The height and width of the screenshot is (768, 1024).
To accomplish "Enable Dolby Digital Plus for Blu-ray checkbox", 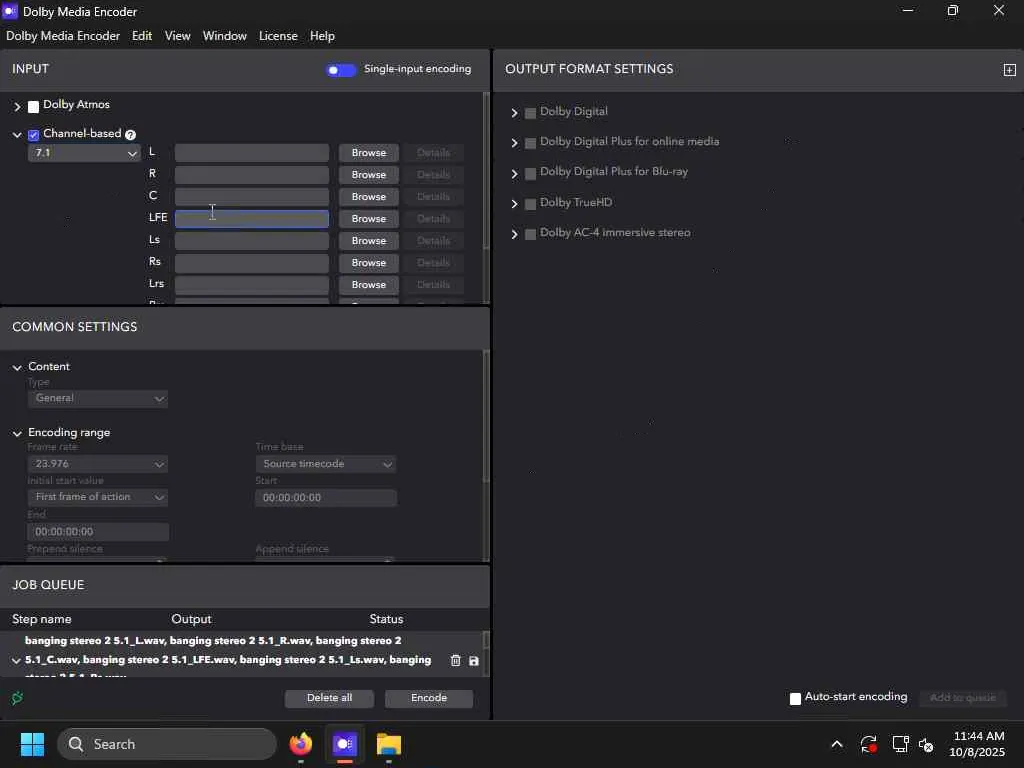I will pos(530,174).
